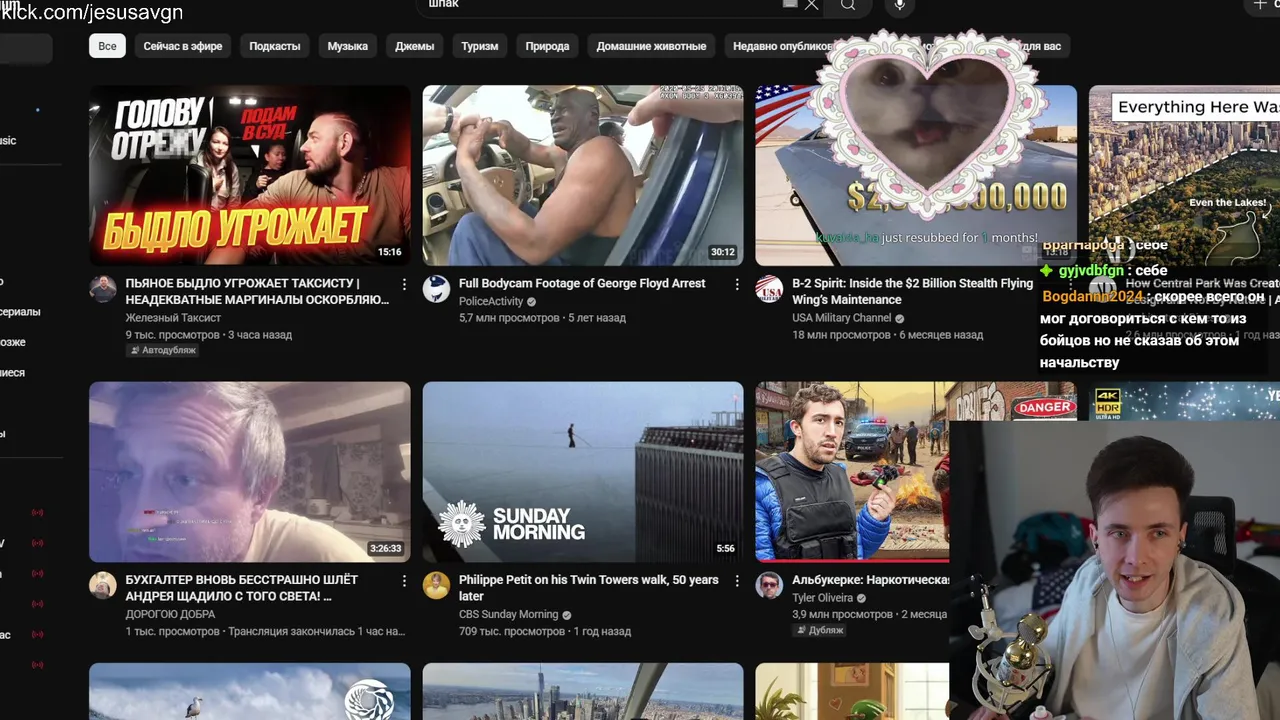This screenshot has height=720, width=1280.
Task: Play the aerial city skyline thumbnail
Action: pos(583,691)
